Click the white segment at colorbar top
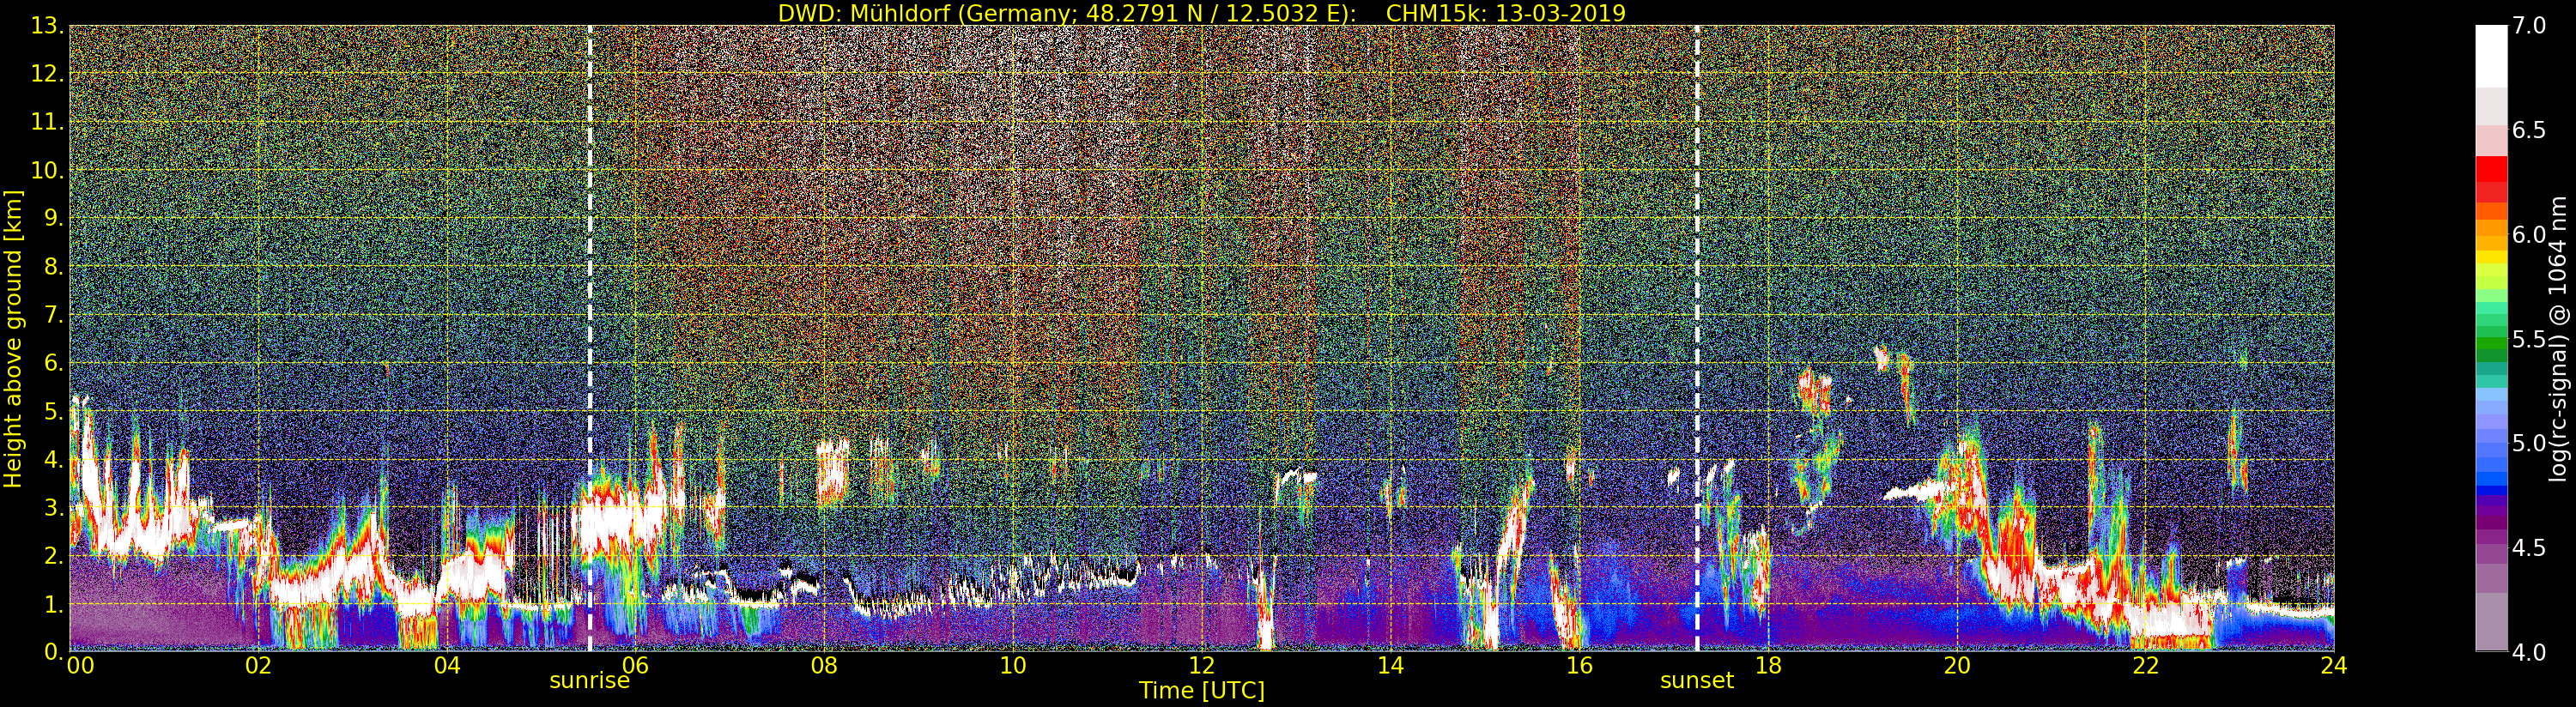Viewport: 2576px width, 707px height. click(2491, 56)
